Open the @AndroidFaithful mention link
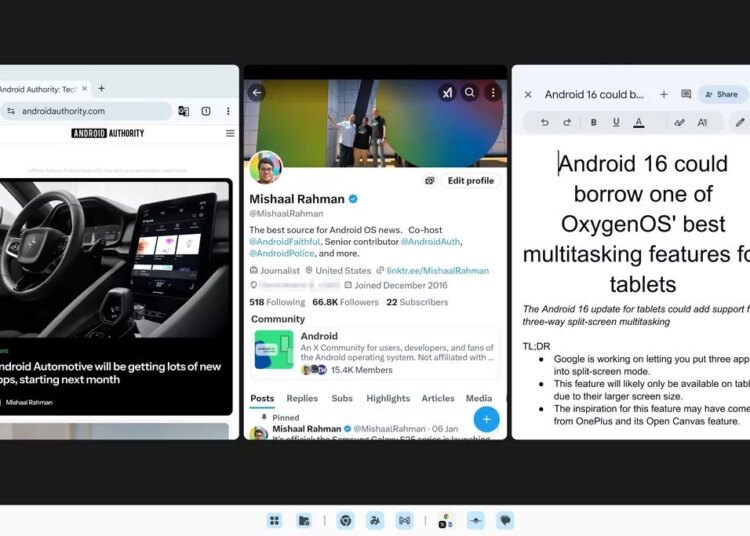Viewport: 750px width, 536px height. point(285,241)
